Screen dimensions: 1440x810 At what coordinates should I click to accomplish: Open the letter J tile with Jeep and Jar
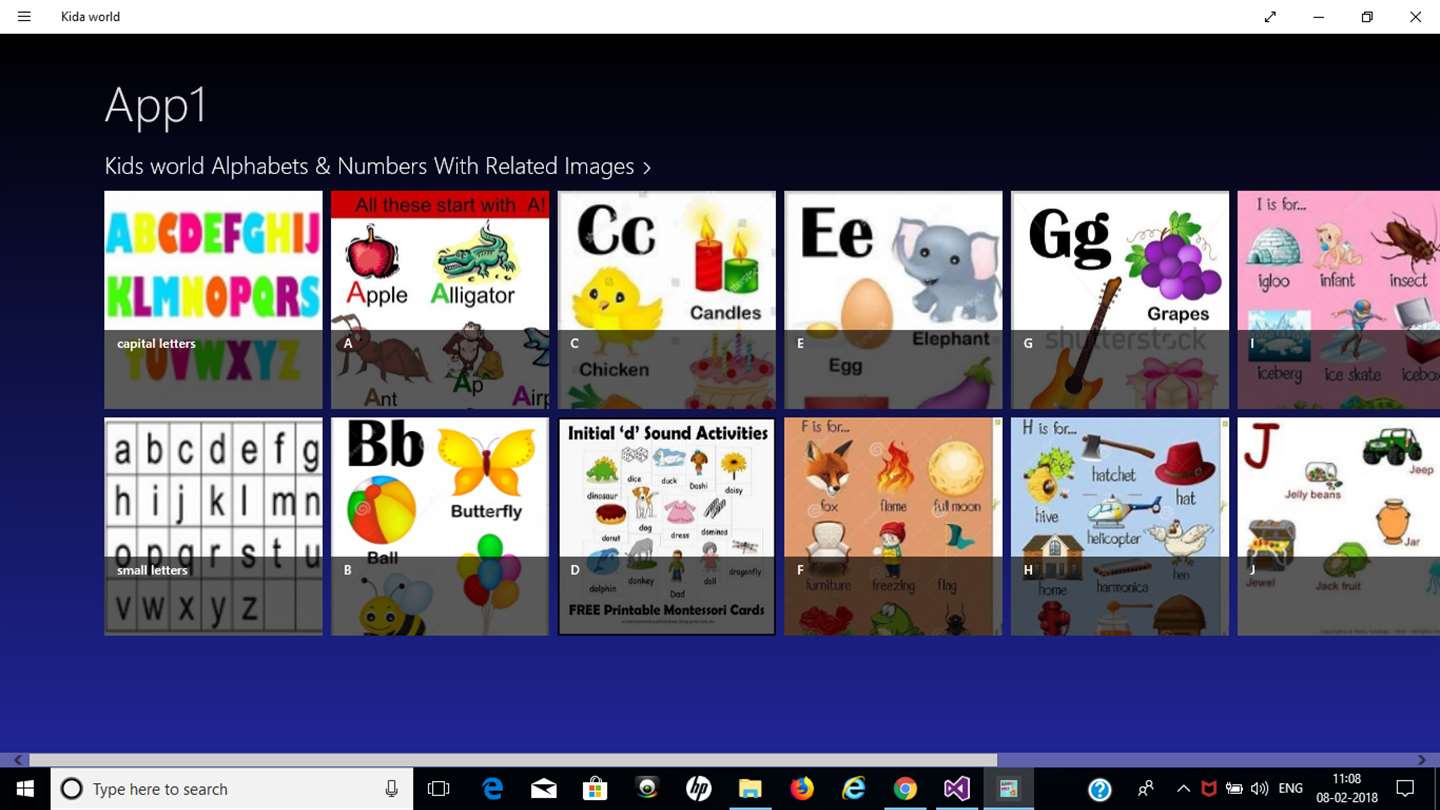(x=1339, y=526)
